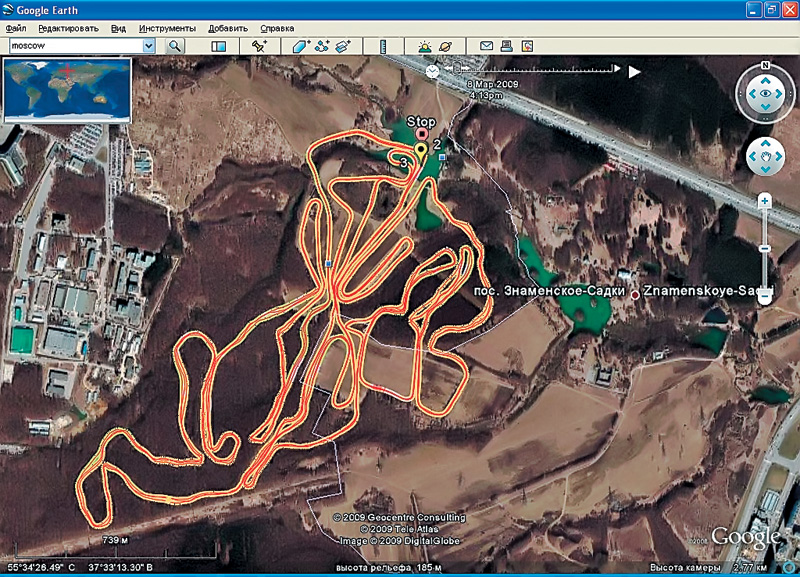The height and width of the screenshot is (577, 800).
Task: Click the print icon in toolbar
Action: click(x=507, y=46)
